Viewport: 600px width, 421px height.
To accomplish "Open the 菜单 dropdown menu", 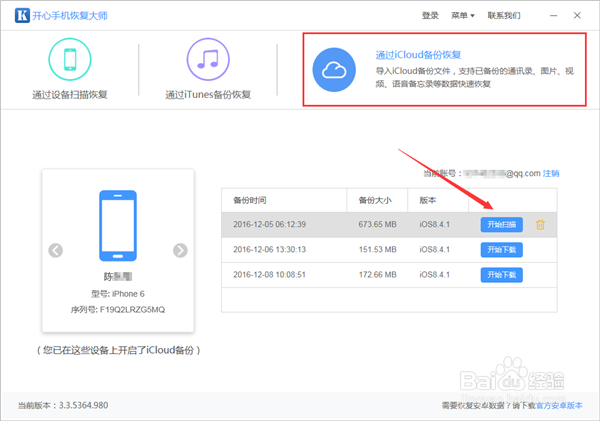I will (x=463, y=15).
